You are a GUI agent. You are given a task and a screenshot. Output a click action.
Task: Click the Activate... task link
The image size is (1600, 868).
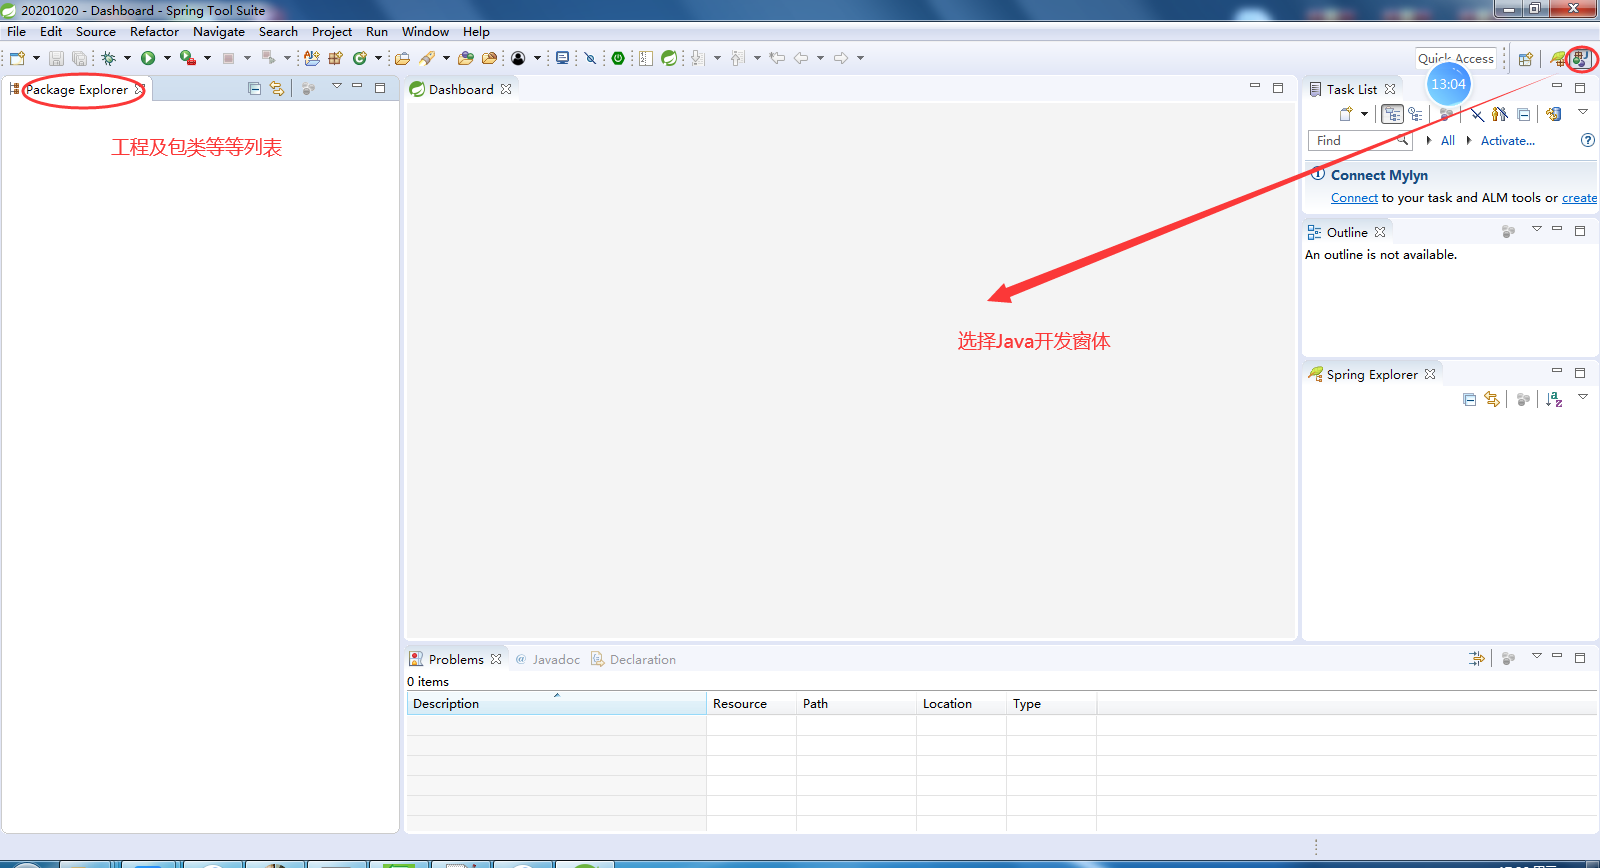[x=1508, y=141]
